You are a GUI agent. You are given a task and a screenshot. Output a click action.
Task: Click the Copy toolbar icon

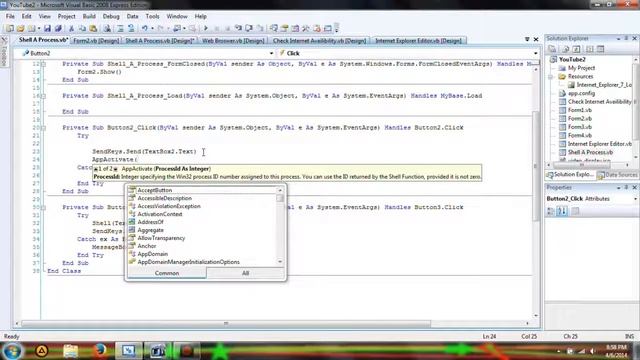pyautogui.click(x=82, y=29)
